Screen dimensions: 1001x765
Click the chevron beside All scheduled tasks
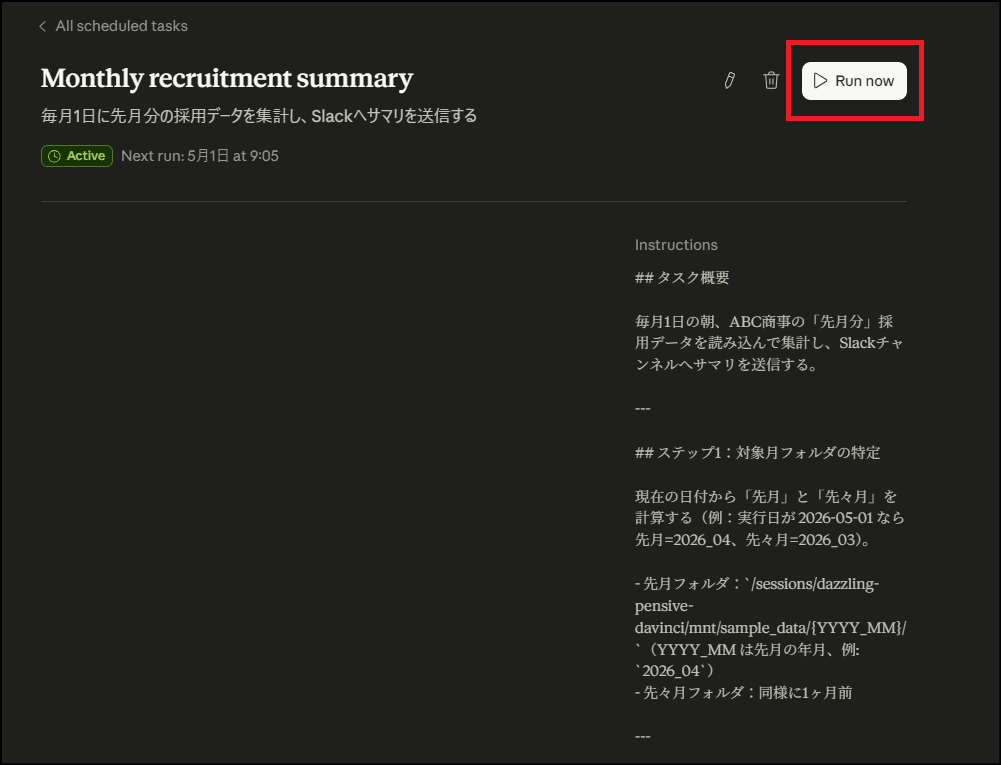pos(41,26)
